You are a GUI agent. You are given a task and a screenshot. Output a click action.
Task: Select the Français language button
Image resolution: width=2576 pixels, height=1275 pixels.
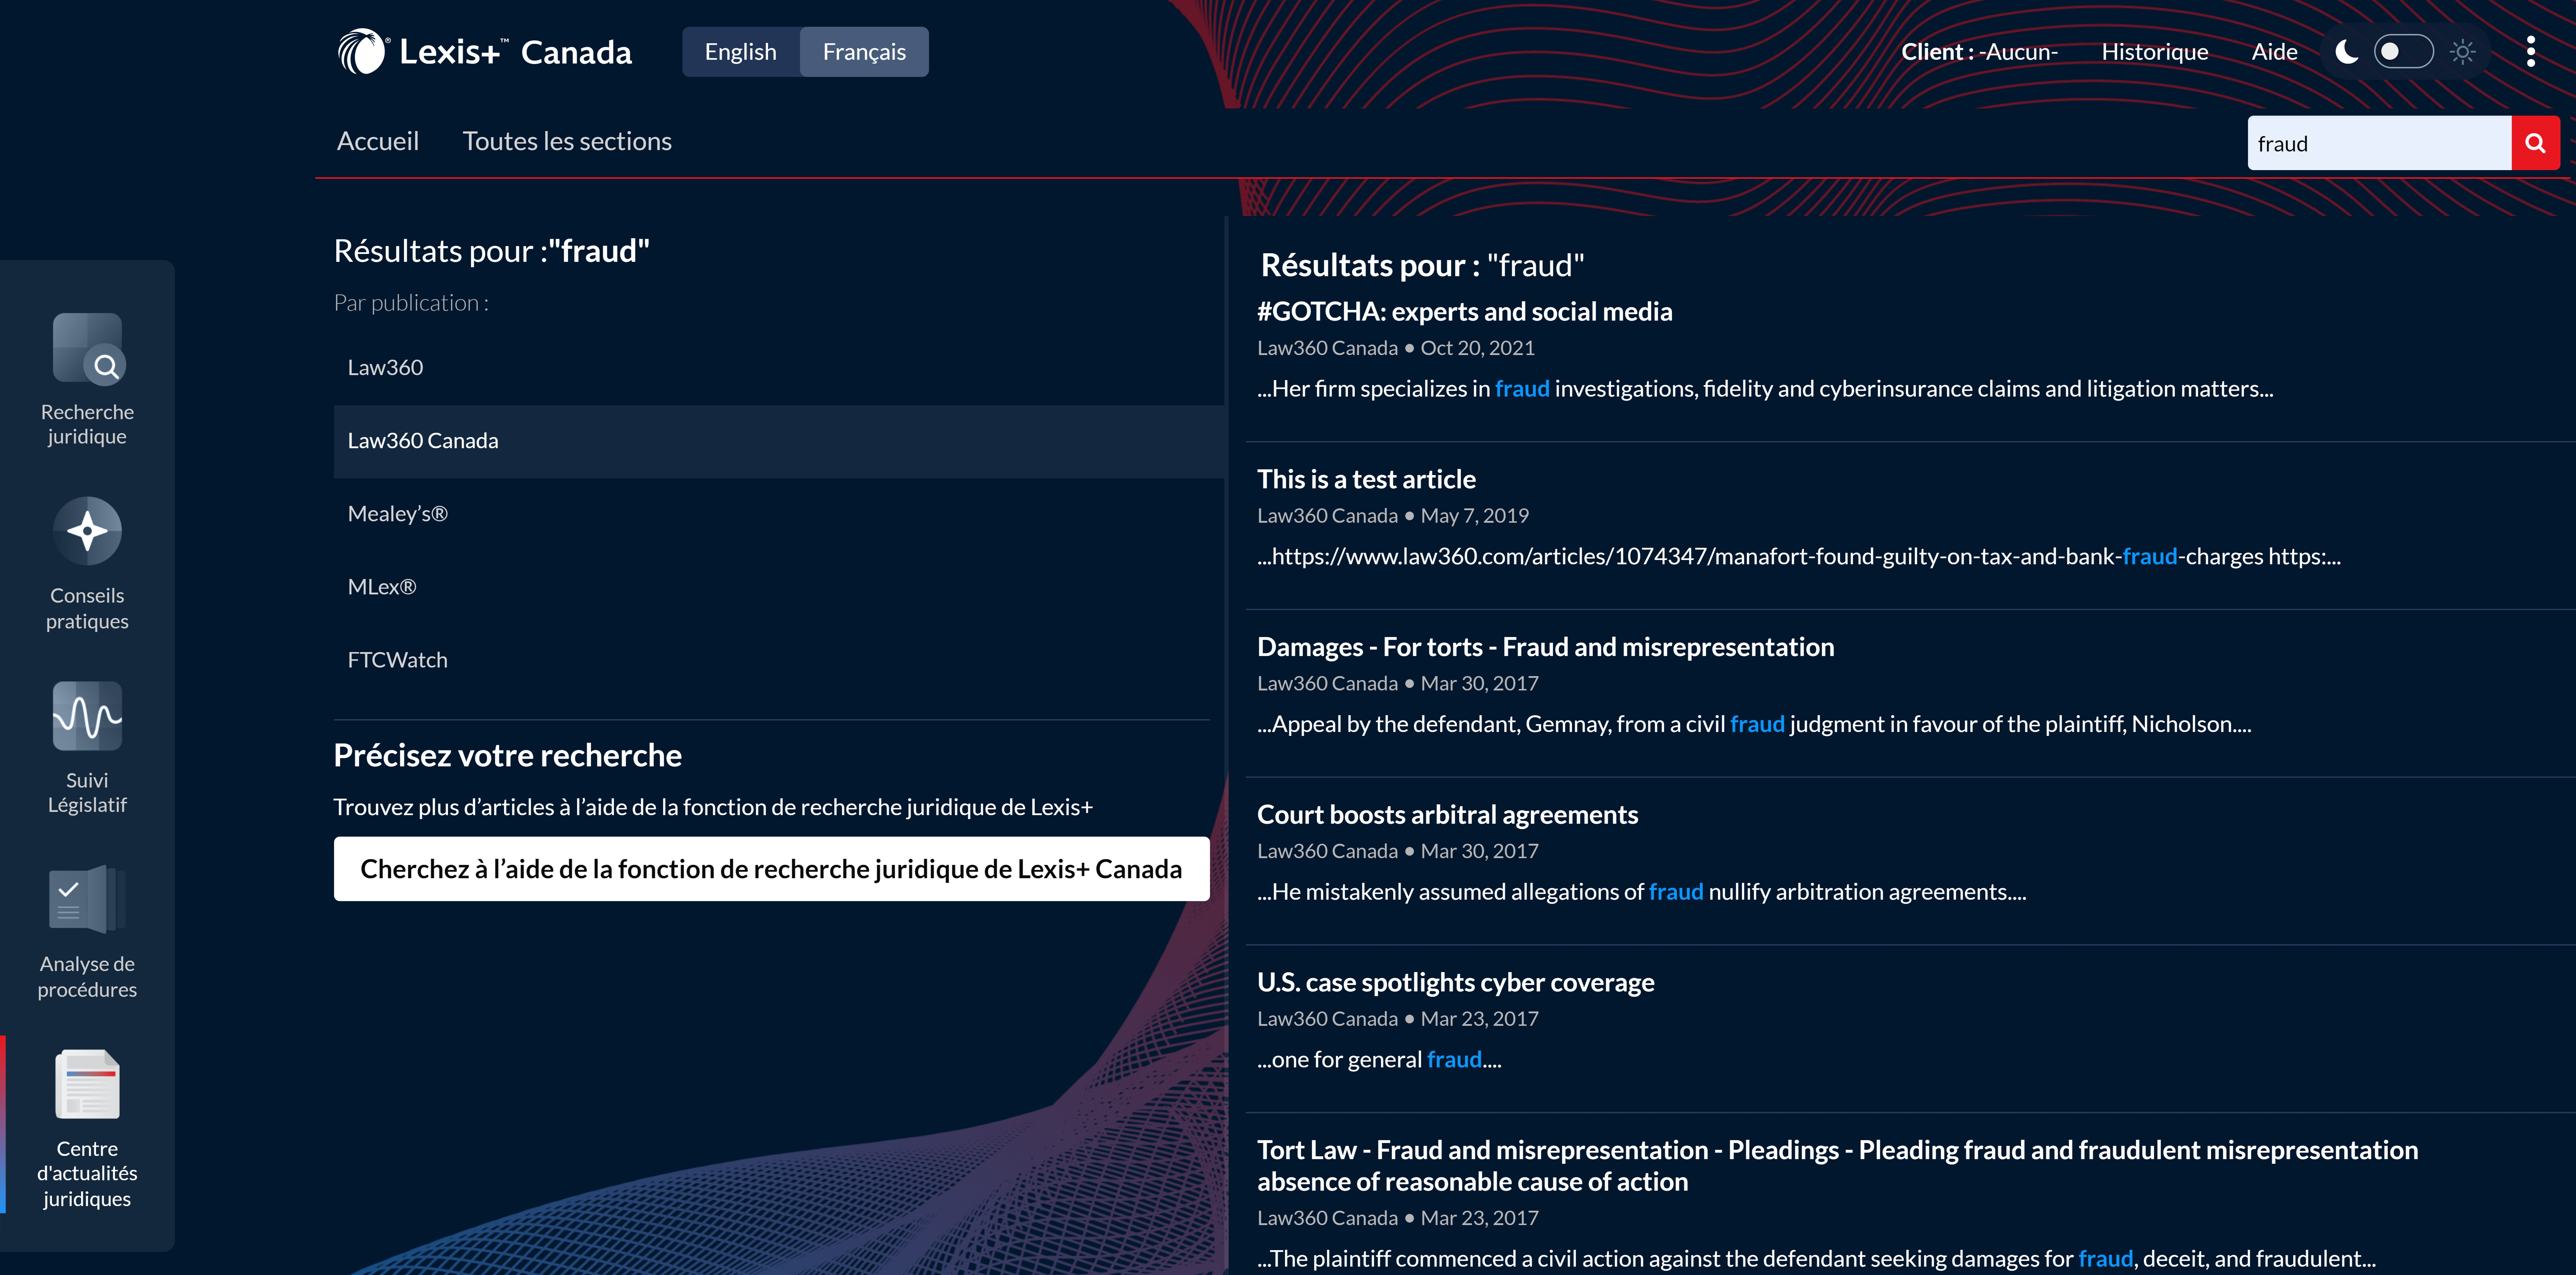pos(864,52)
